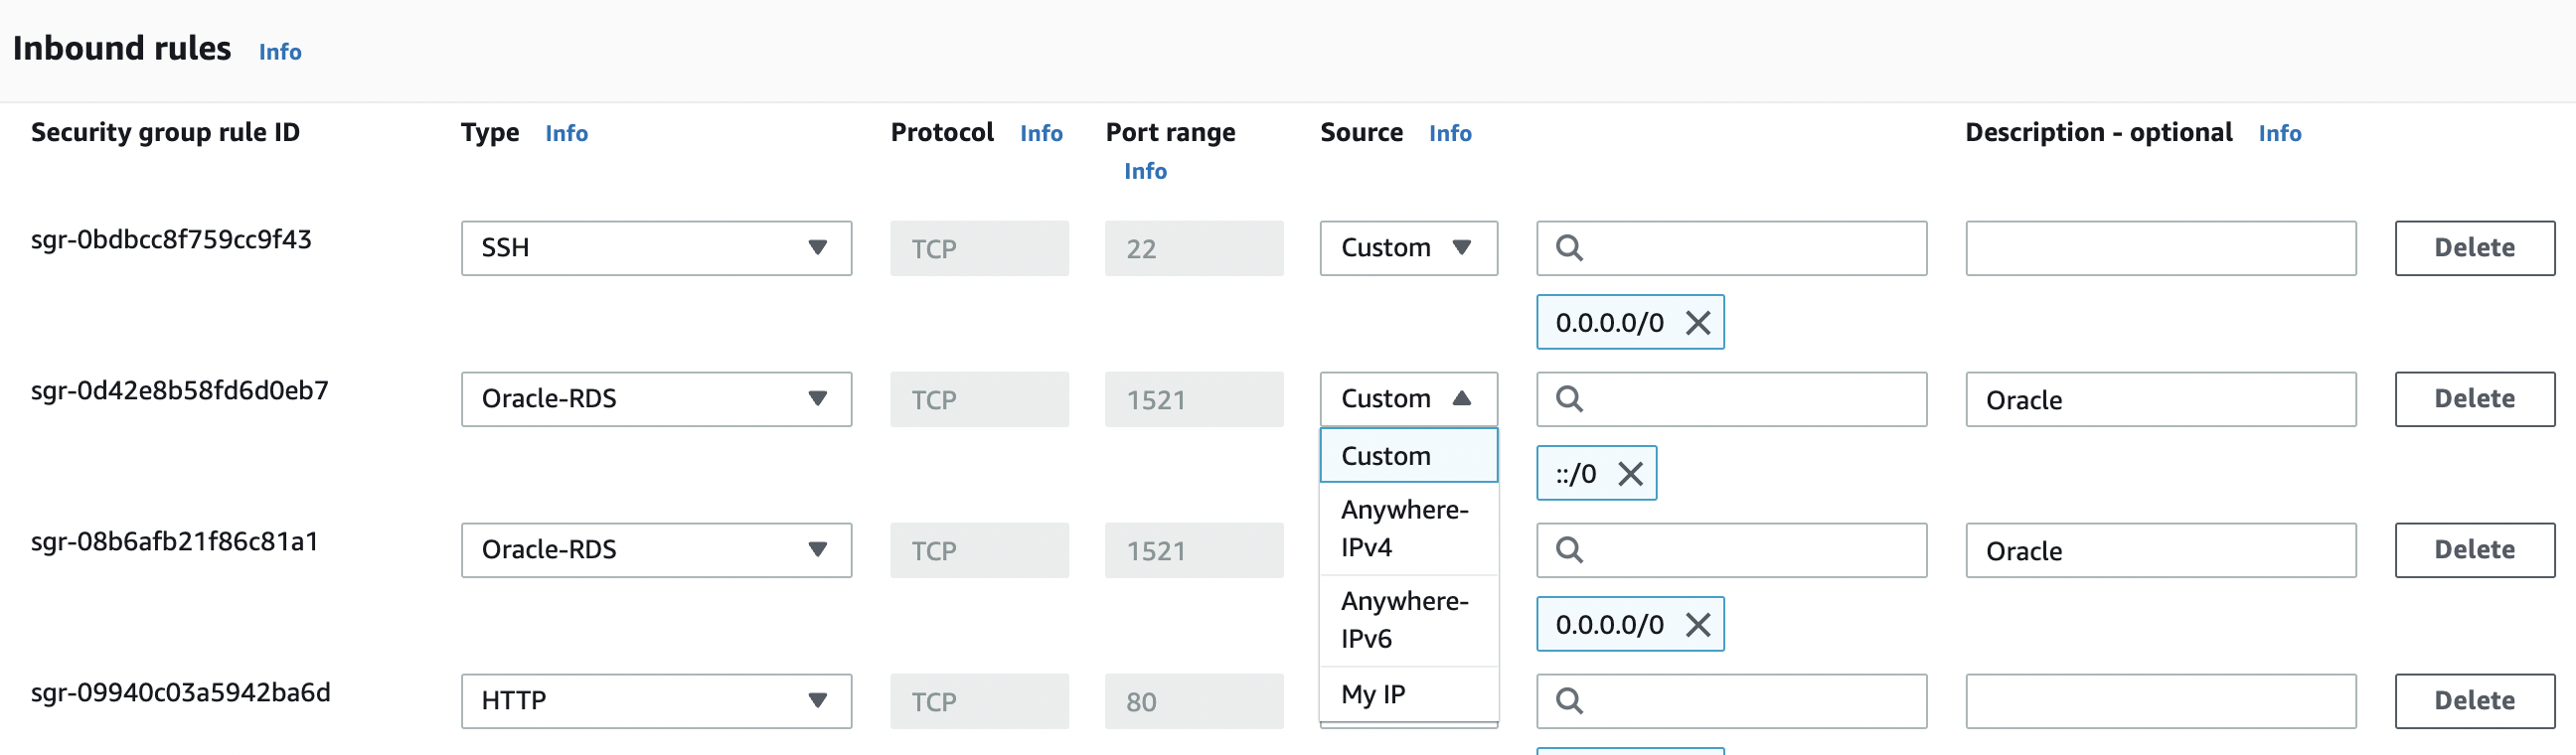Select Custom option in source list
Image resolution: width=2576 pixels, height=755 pixels.
(1408, 456)
